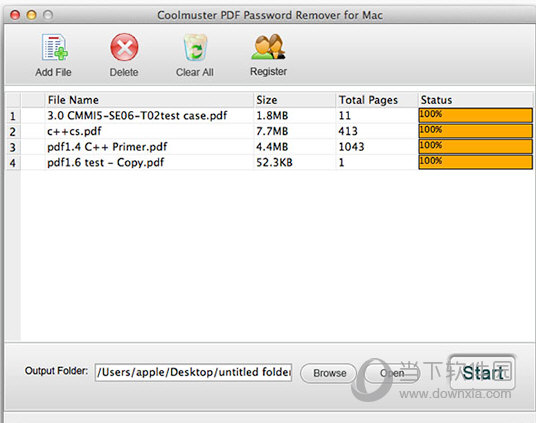Click the Start button
The height and width of the screenshot is (423, 536).
click(x=483, y=372)
